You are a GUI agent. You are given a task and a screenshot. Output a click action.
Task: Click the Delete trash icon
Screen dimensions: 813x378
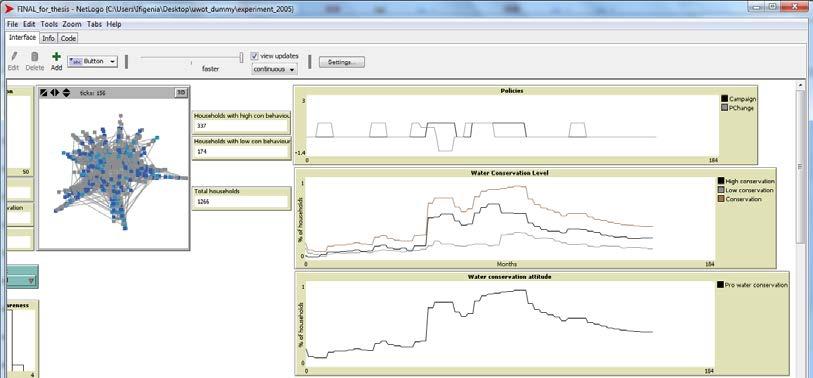[x=35, y=57]
